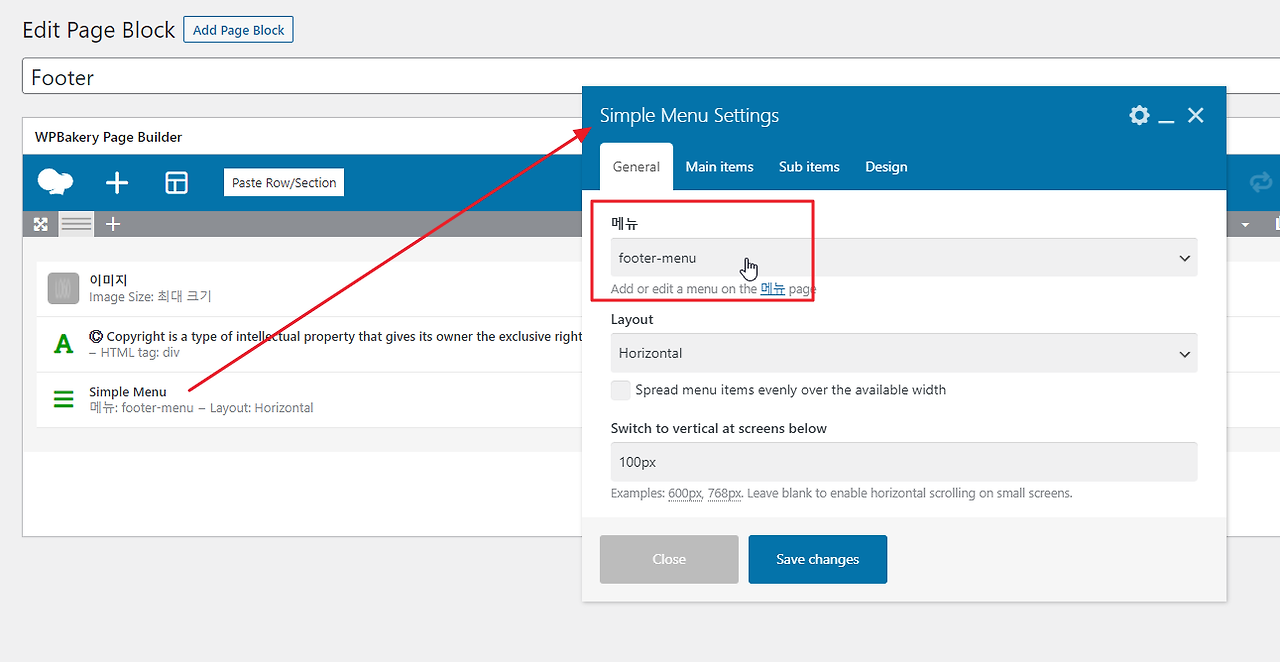Switch to the Sub items tab

tap(809, 167)
